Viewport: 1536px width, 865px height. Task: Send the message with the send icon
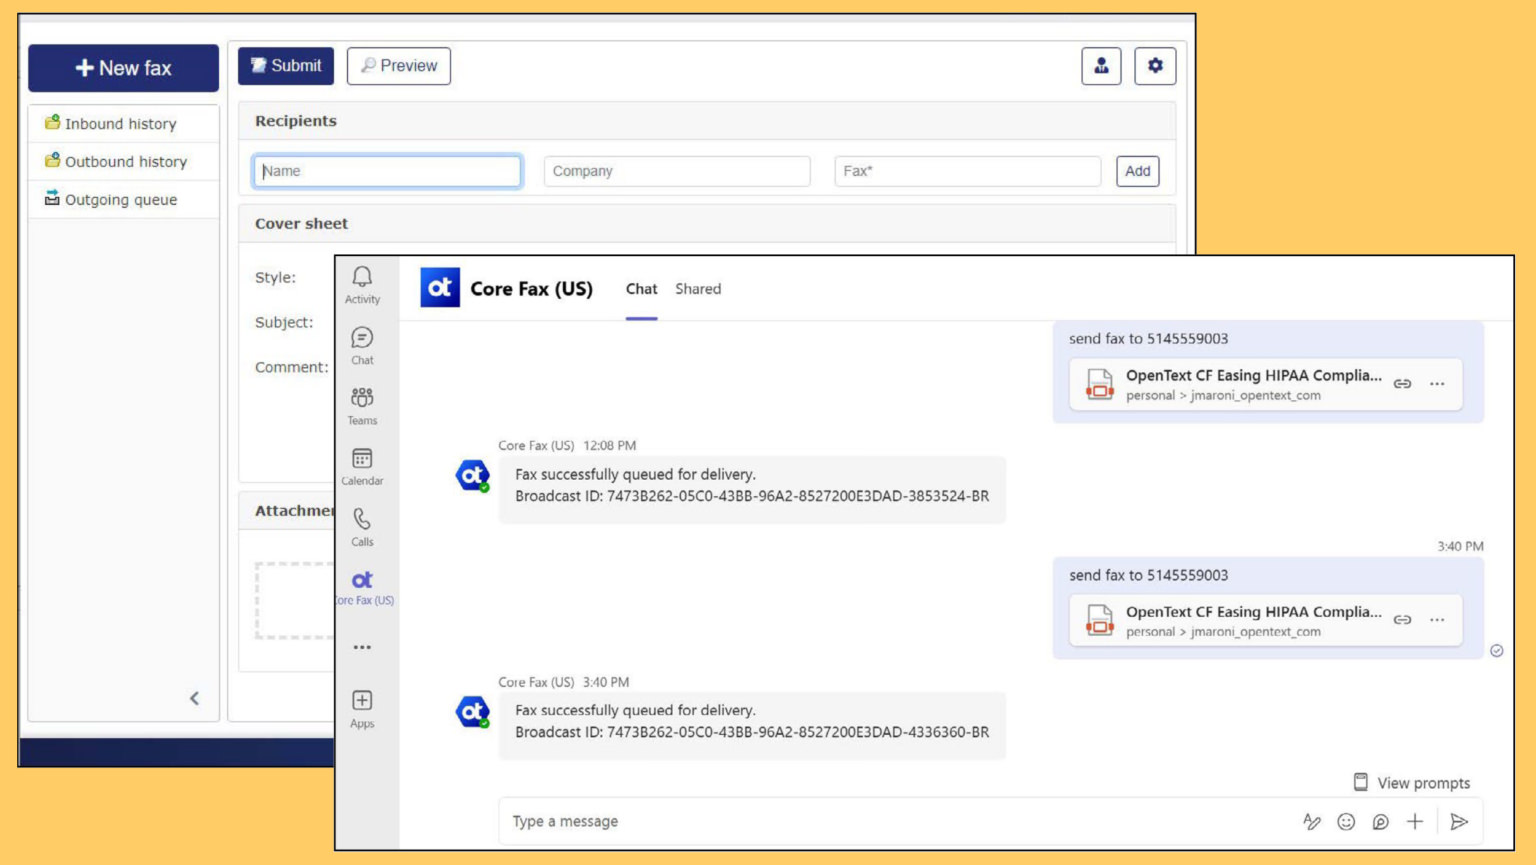point(1460,821)
